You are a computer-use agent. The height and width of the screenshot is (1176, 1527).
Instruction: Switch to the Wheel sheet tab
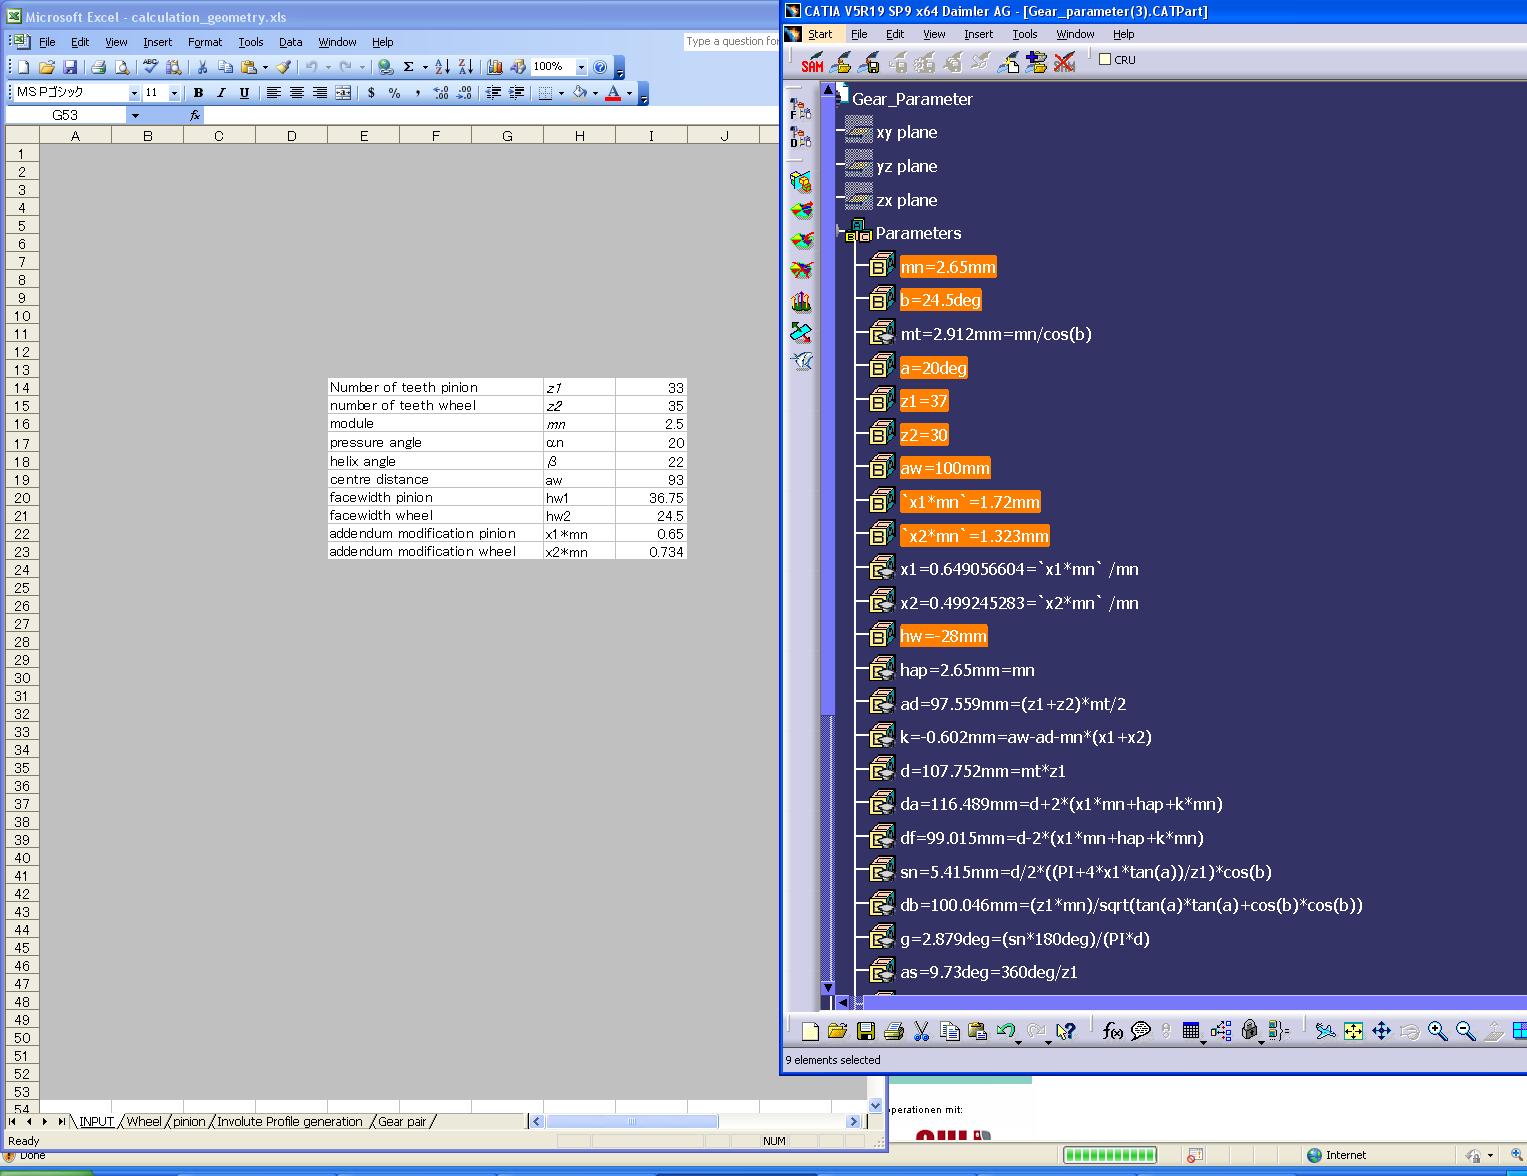click(x=144, y=1121)
